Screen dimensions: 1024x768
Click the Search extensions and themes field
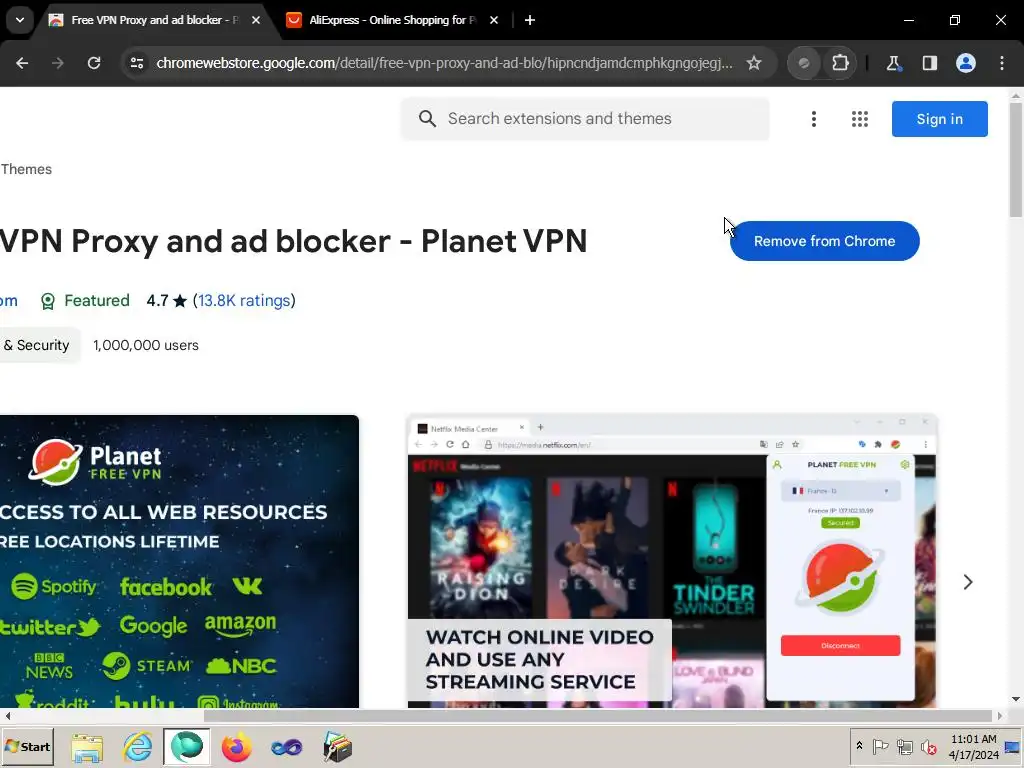pyautogui.click(x=585, y=119)
